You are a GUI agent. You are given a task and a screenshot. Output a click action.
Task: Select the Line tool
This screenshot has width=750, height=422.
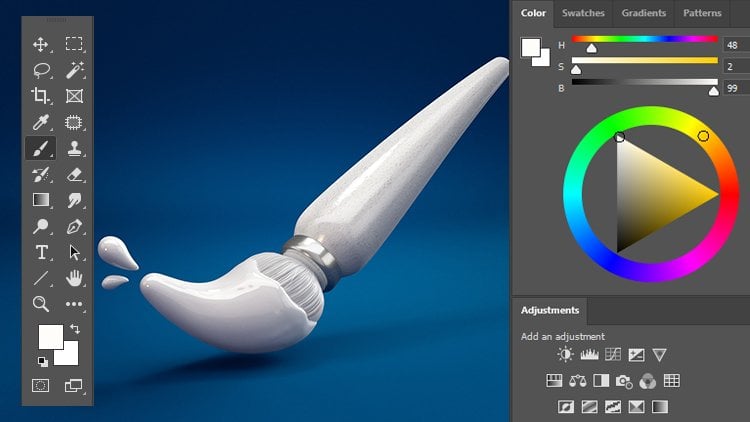(x=41, y=278)
